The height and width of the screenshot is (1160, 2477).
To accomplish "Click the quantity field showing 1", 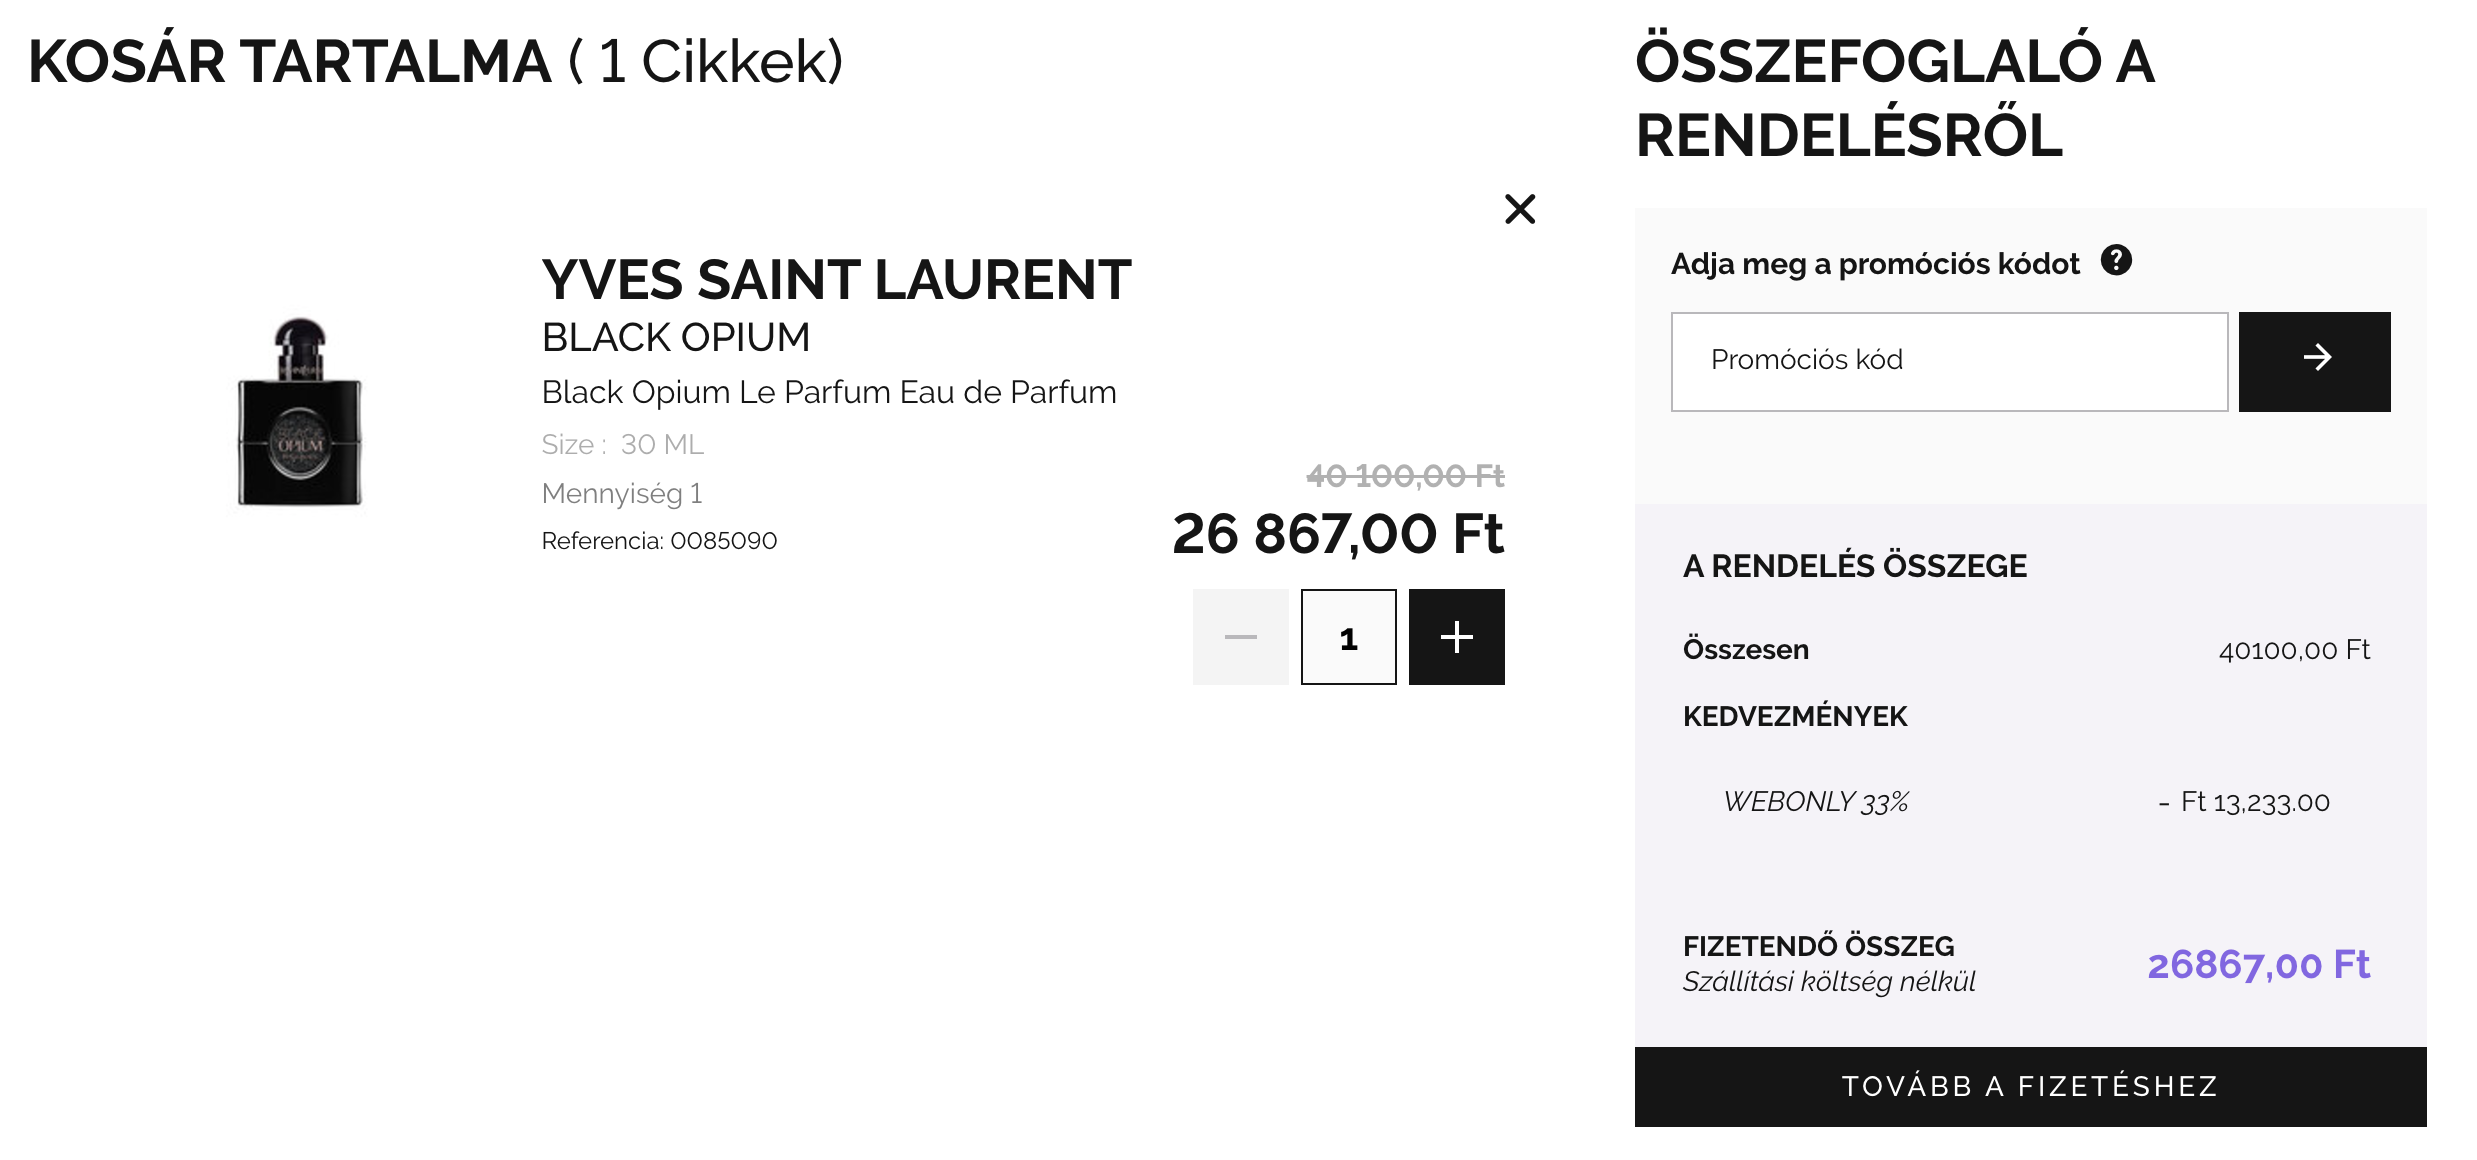I will tap(1348, 637).
